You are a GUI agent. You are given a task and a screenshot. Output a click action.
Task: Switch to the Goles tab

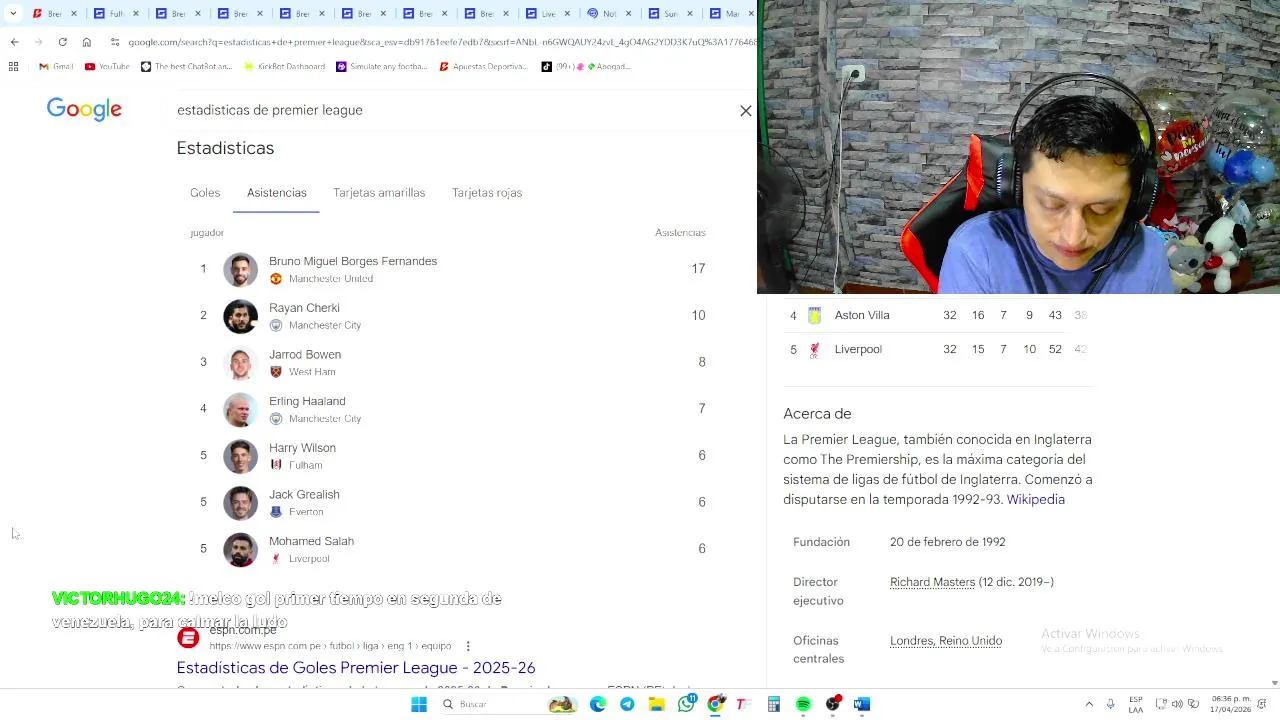(x=205, y=193)
